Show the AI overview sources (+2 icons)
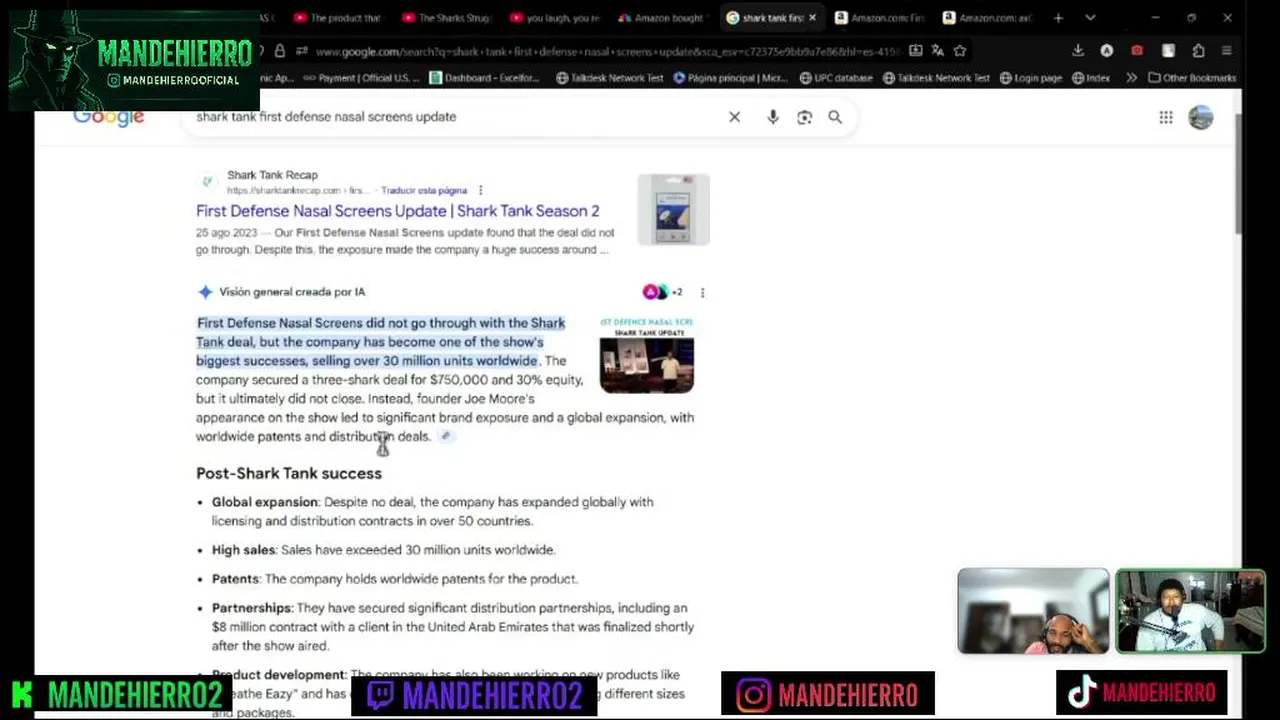 tap(662, 292)
